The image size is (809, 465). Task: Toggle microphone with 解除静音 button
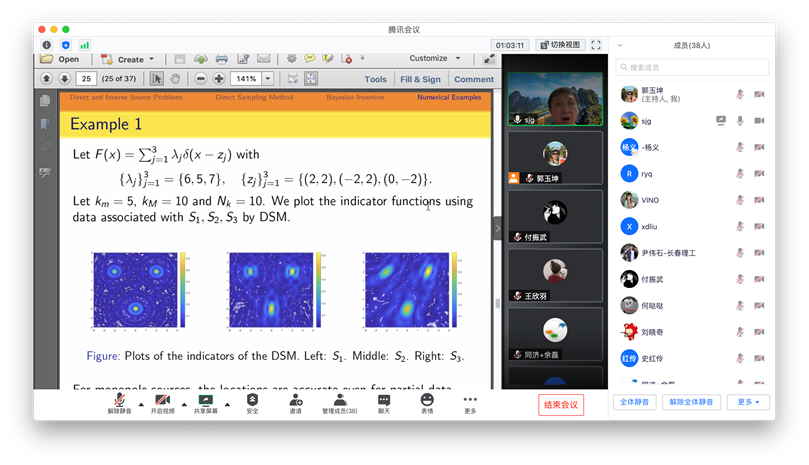pyautogui.click(x=119, y=402)
